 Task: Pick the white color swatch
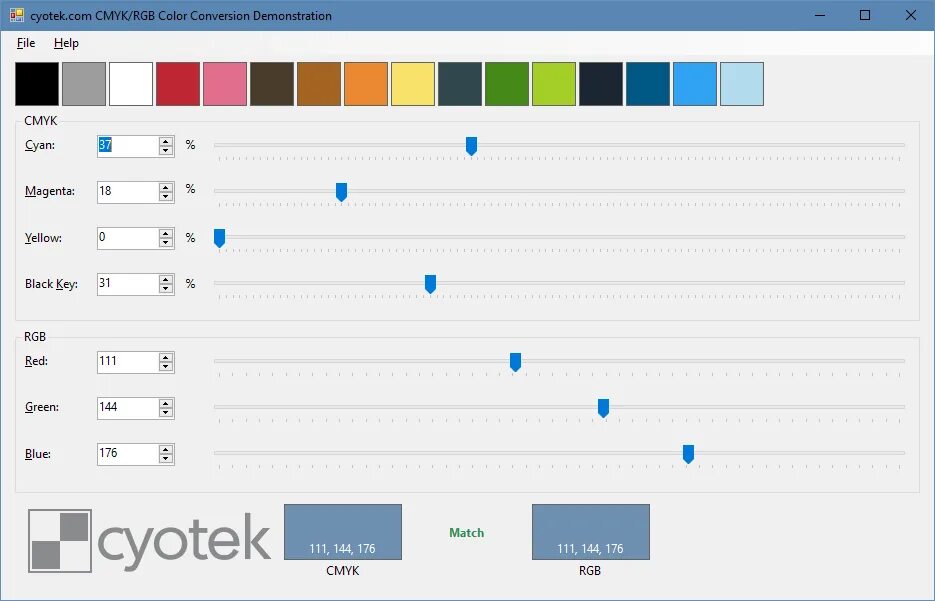coord(131,84)
